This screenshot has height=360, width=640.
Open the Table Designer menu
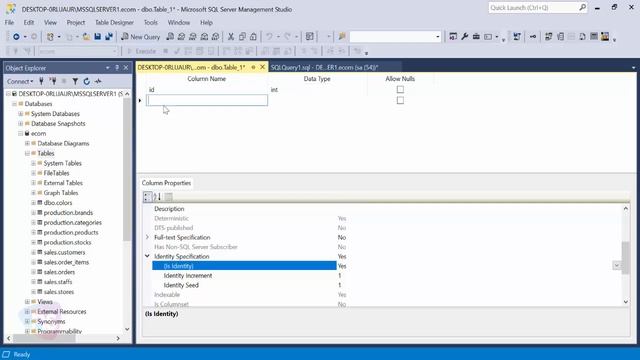[x=114, y=22]
